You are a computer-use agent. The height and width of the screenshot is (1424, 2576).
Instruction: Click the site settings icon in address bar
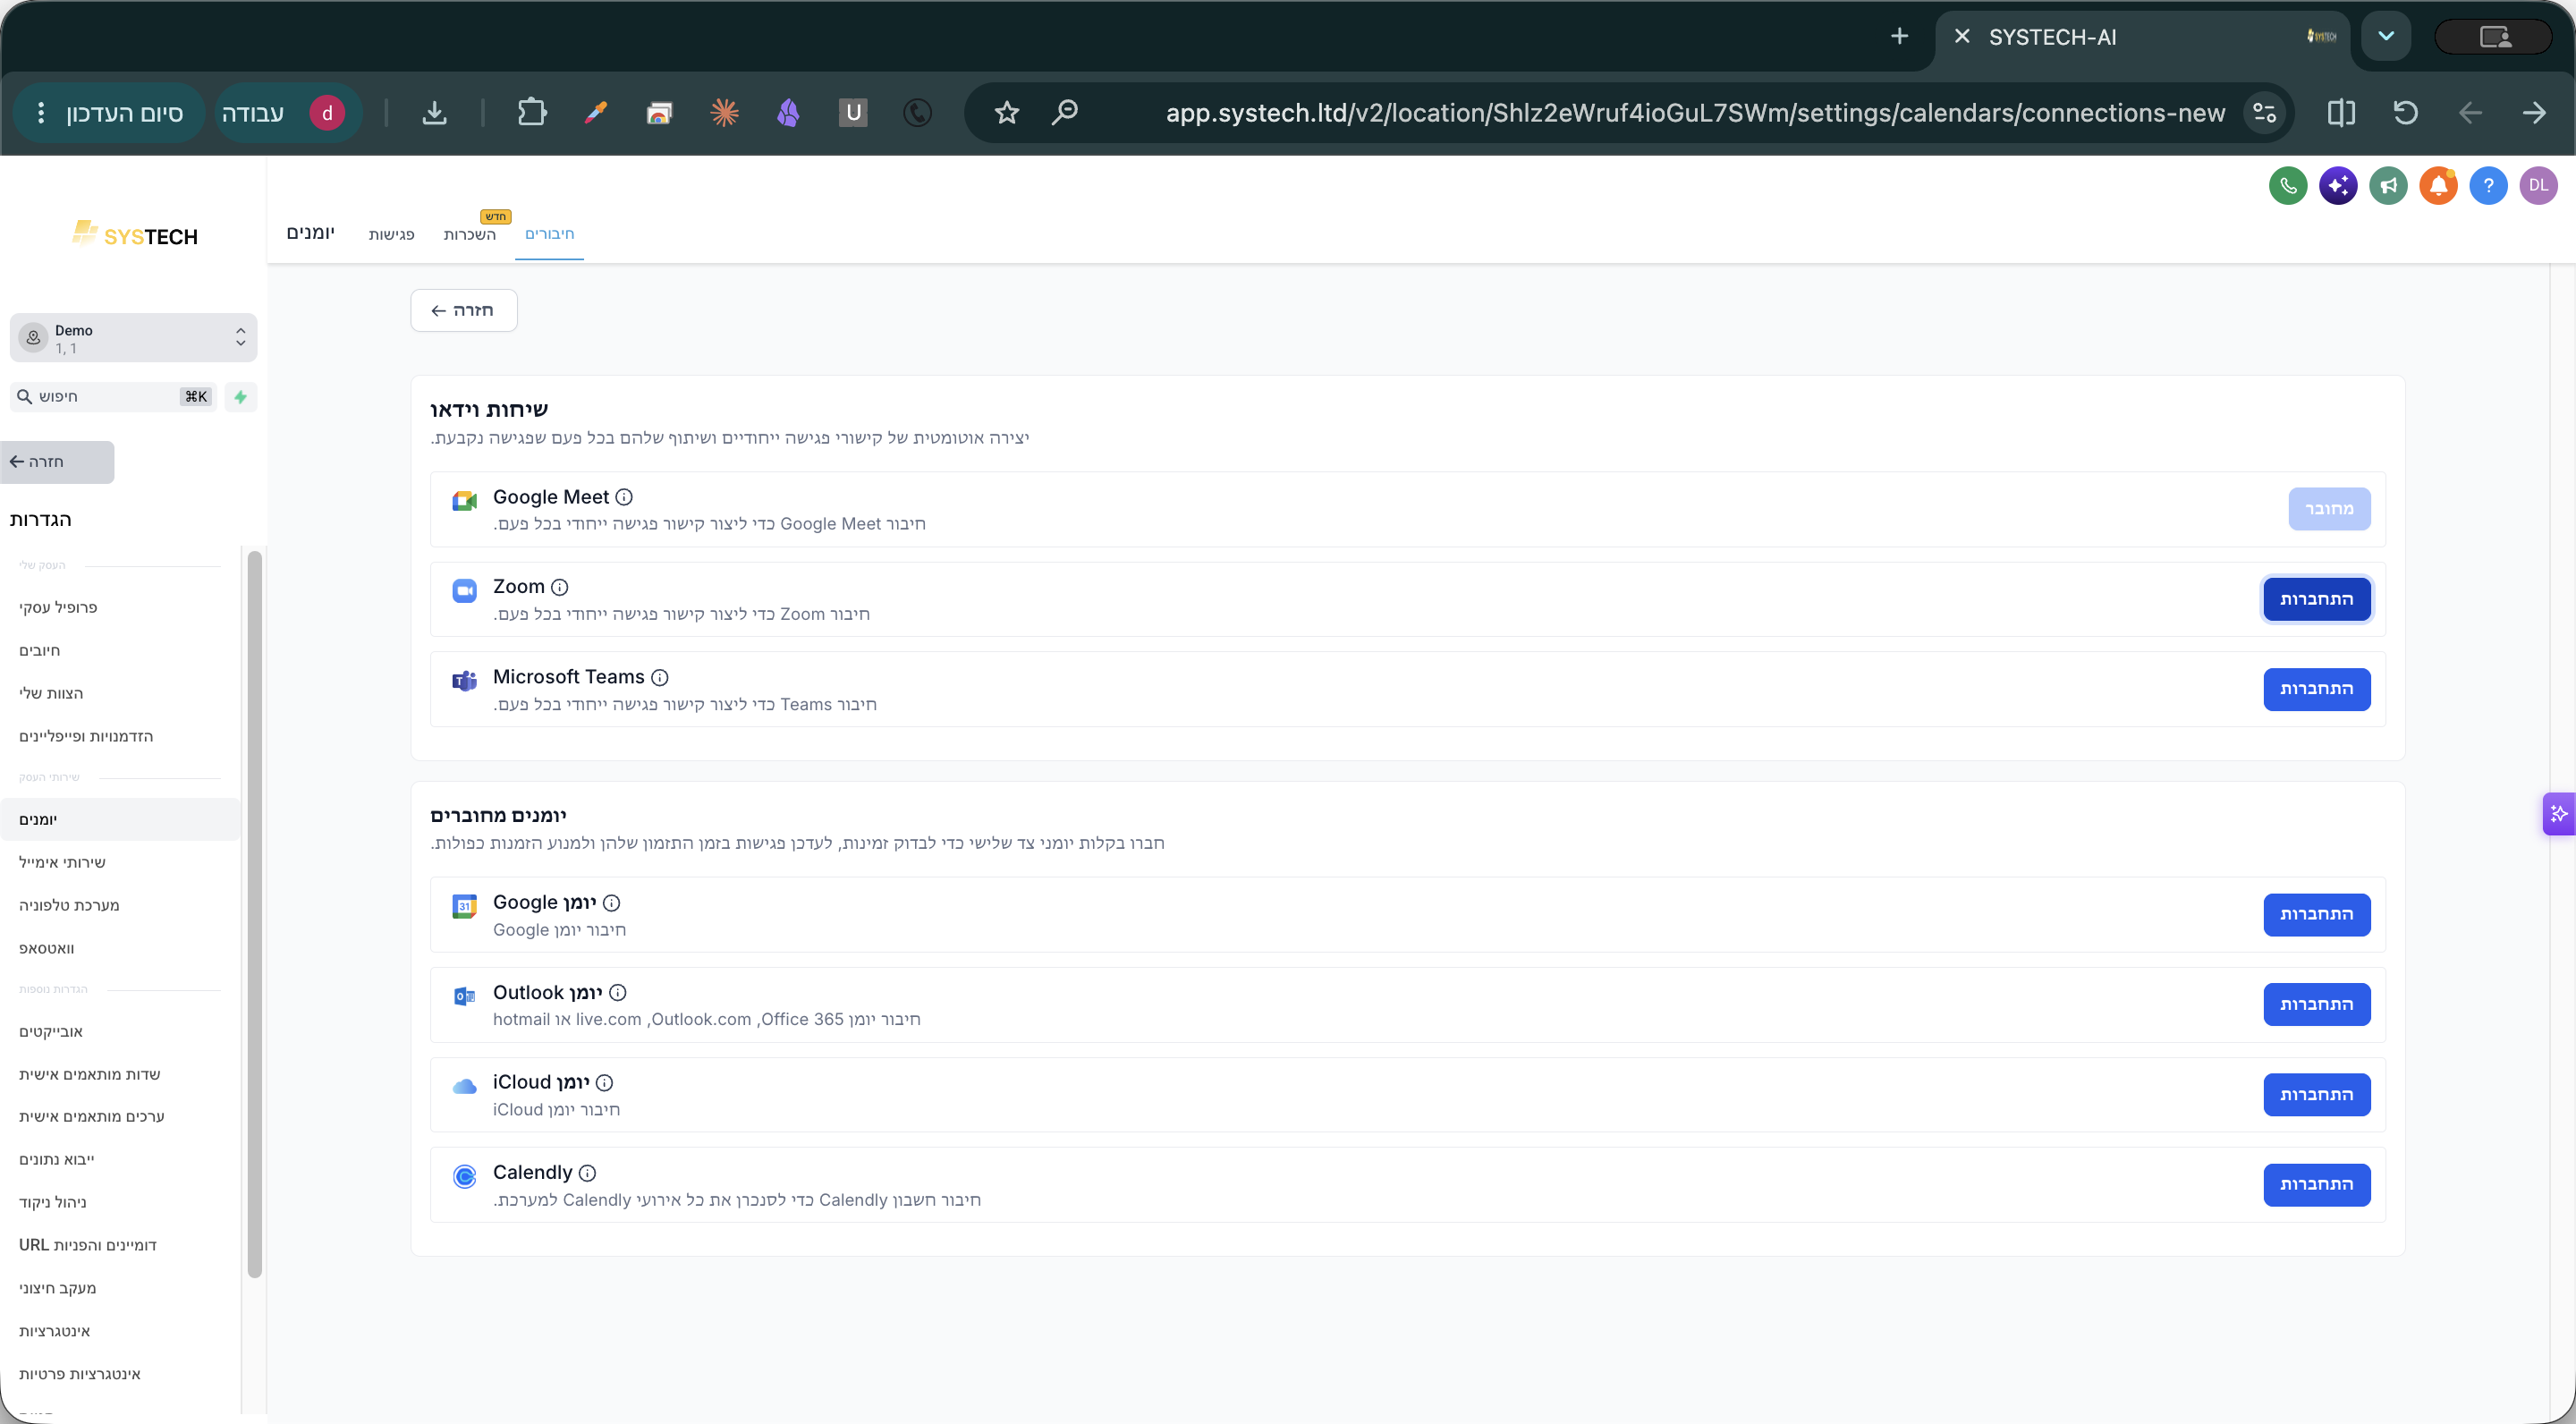2264,113
